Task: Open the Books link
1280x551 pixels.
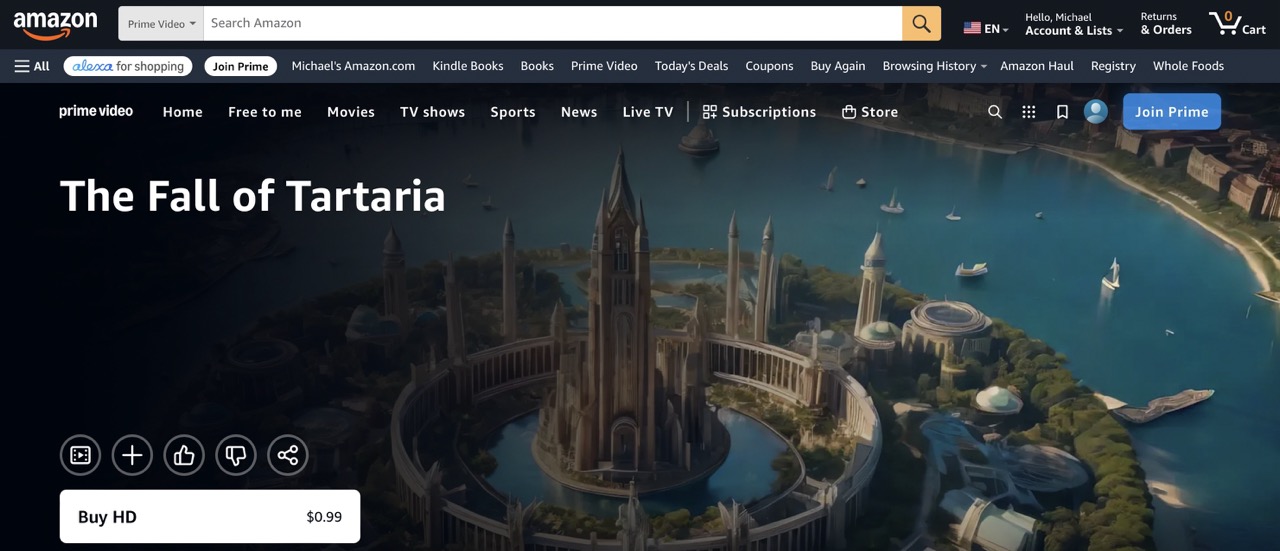Action: [x=537, y=66]
